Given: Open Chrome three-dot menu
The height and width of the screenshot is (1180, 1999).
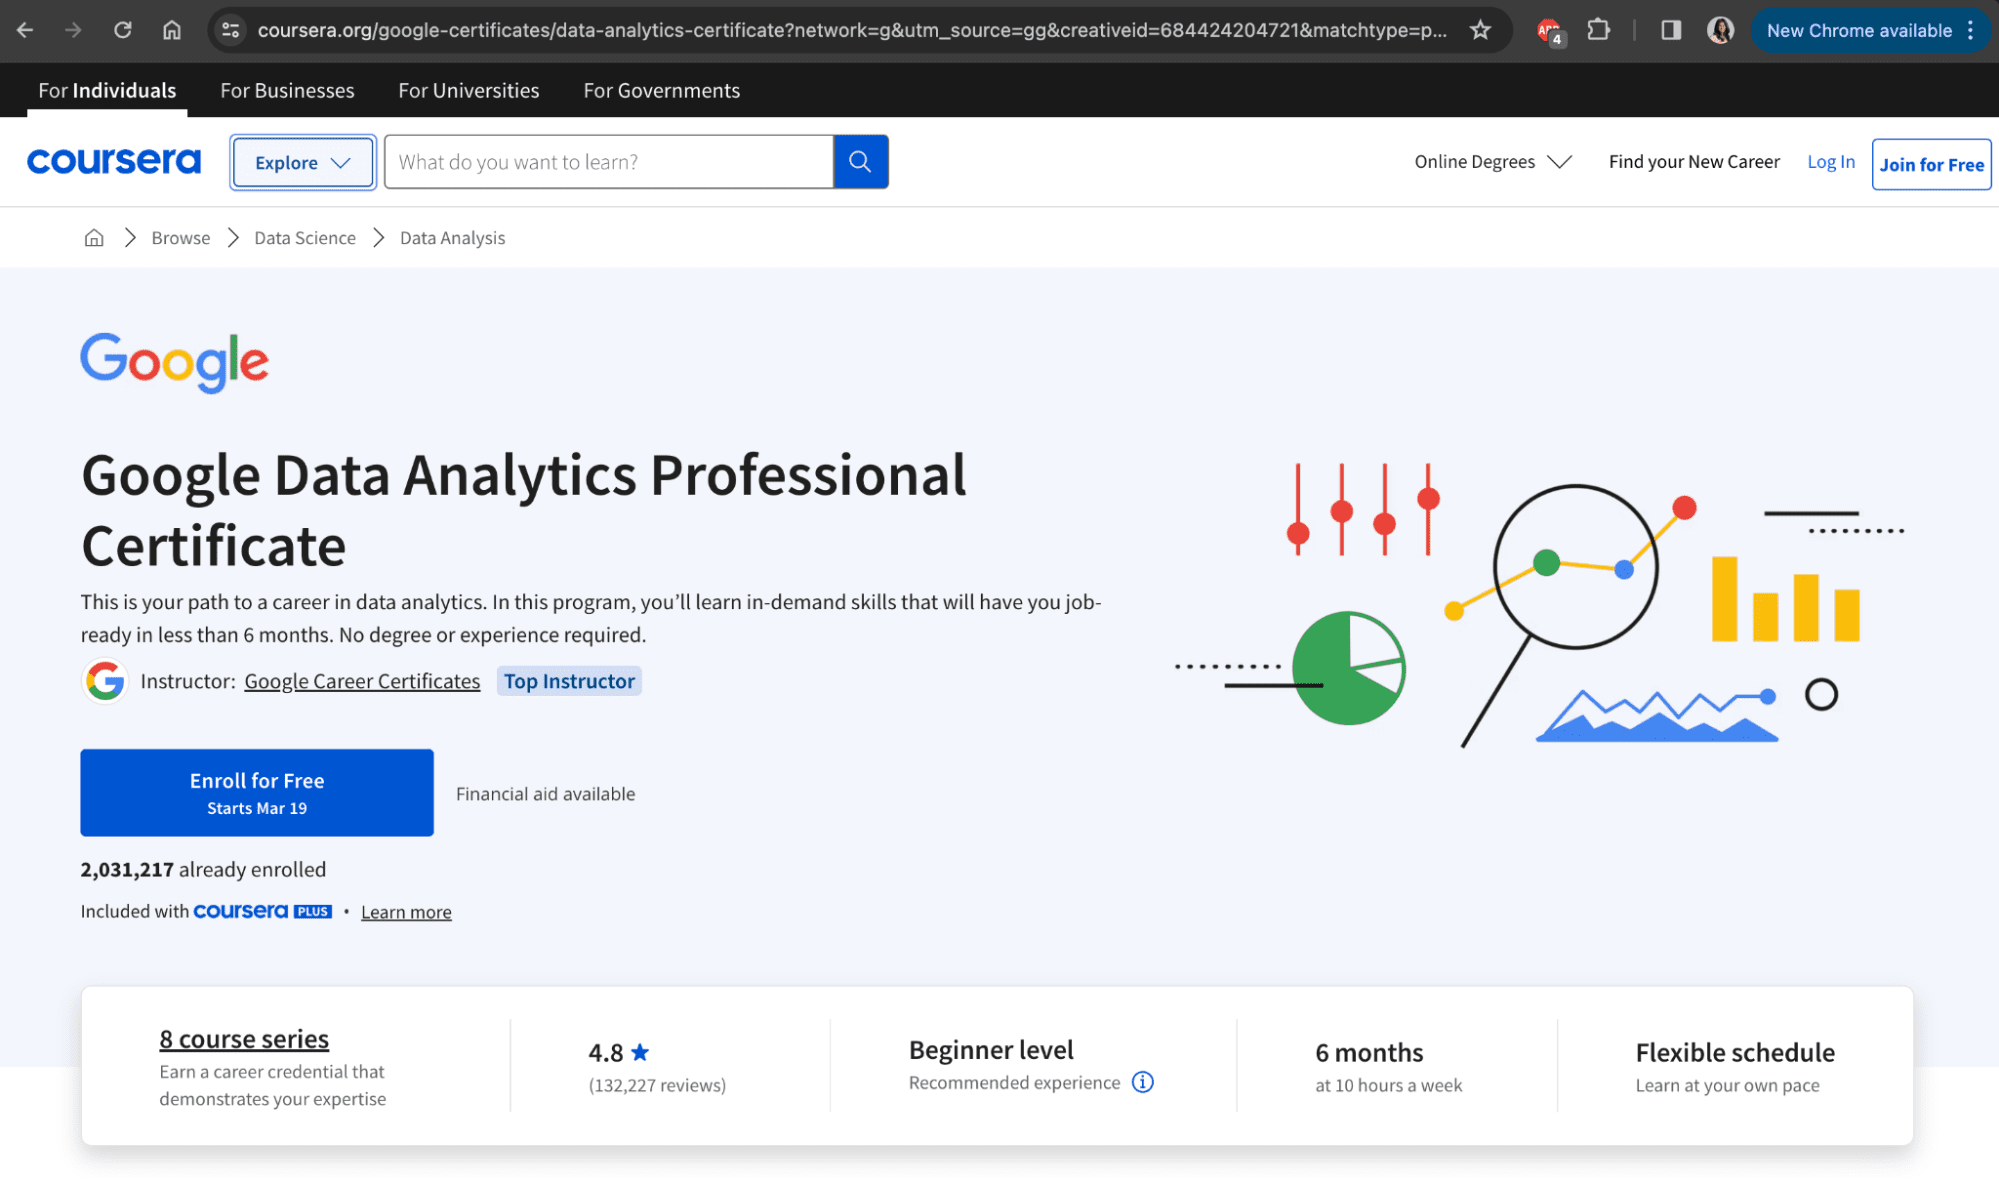Looking at the screenshot, I should (x=1971, y=30).
